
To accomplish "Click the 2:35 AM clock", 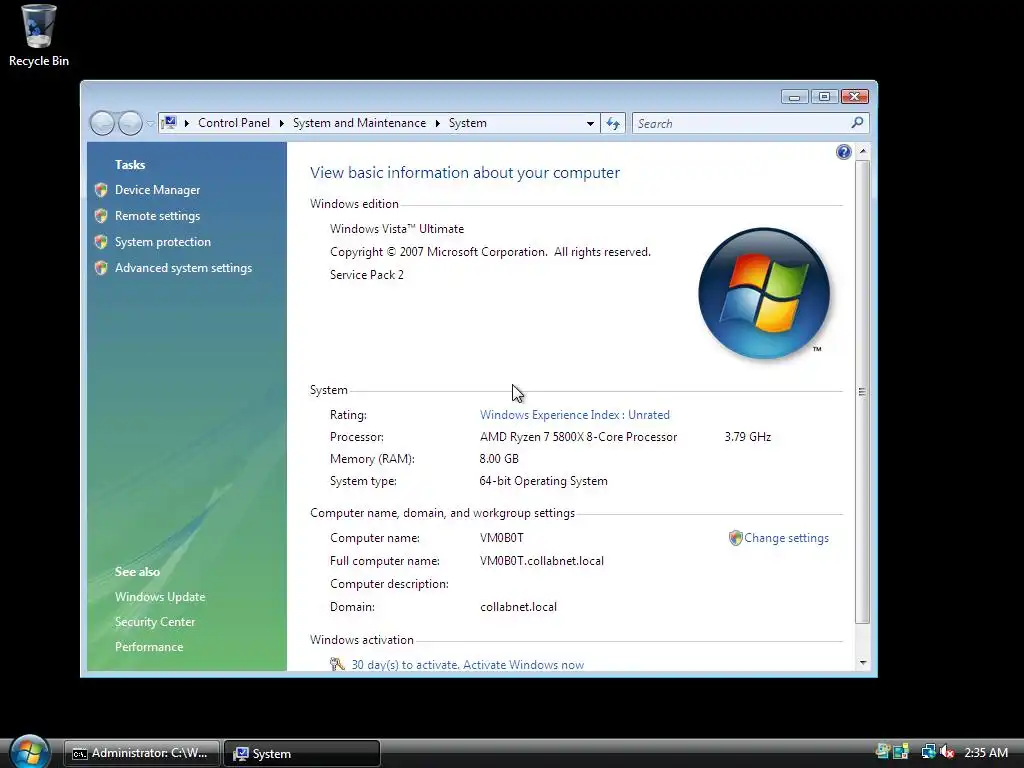I will (986, 752).
